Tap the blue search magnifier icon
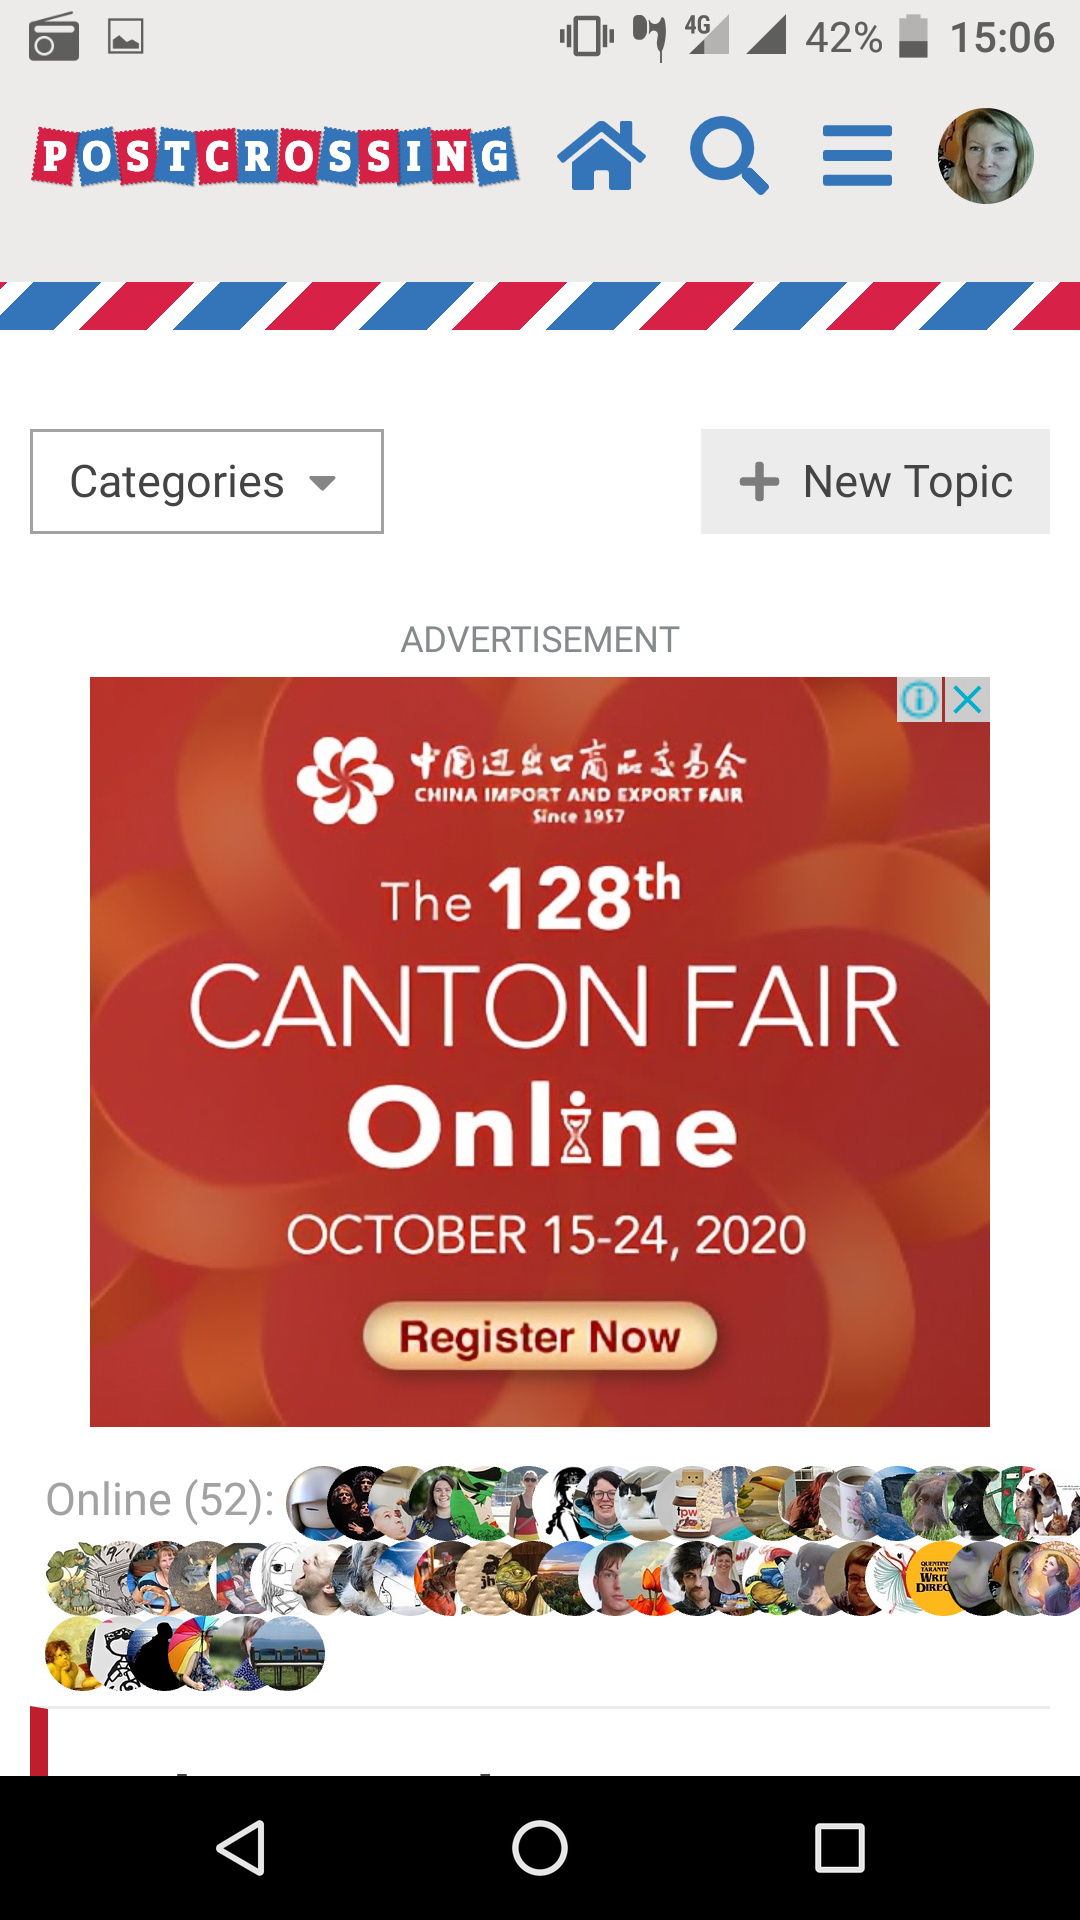 pos(729,156)
